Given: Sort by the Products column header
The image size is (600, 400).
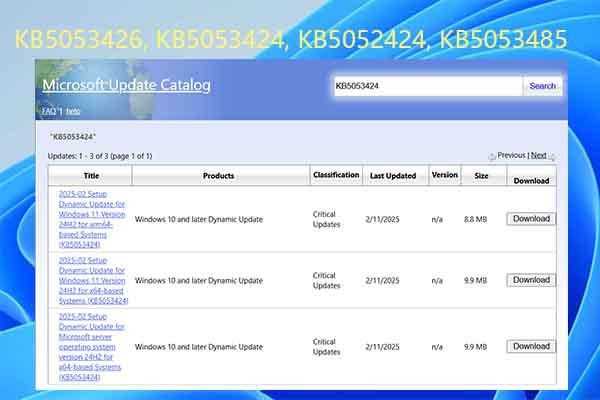Looking at the screenshot, I should 218,176.
